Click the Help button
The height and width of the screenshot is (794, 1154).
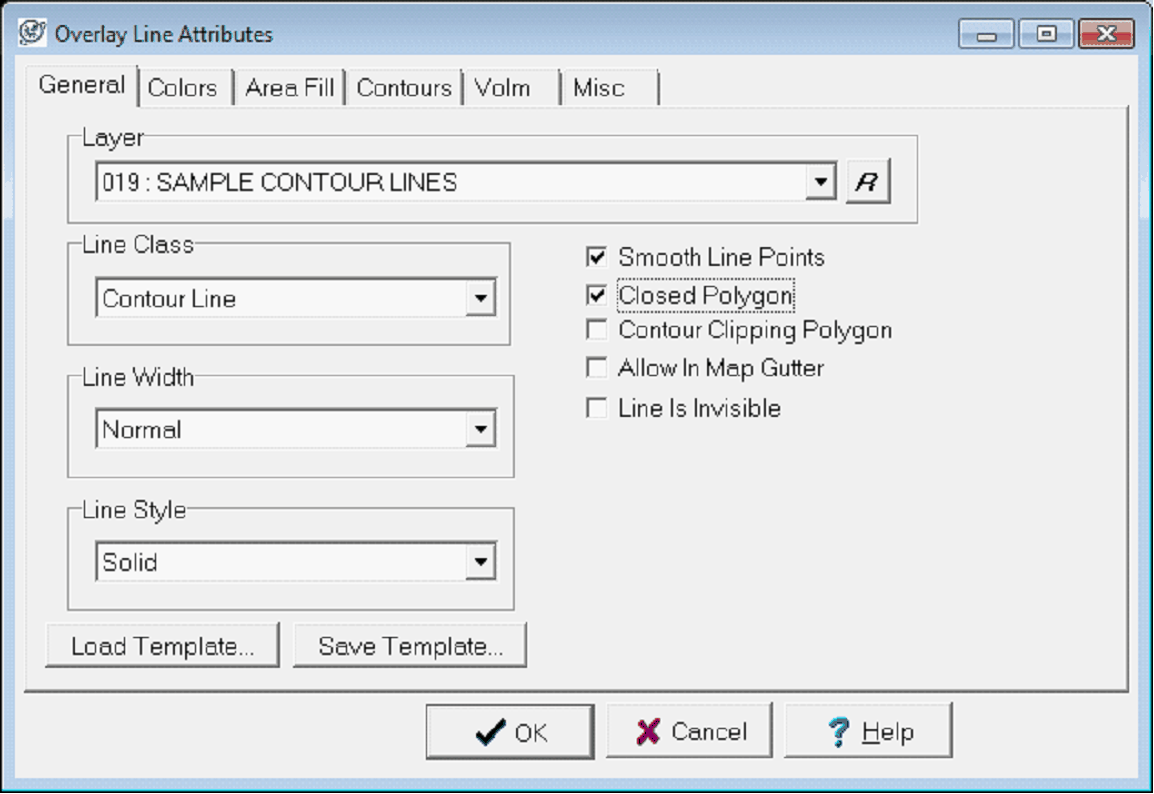pos(868,732)
